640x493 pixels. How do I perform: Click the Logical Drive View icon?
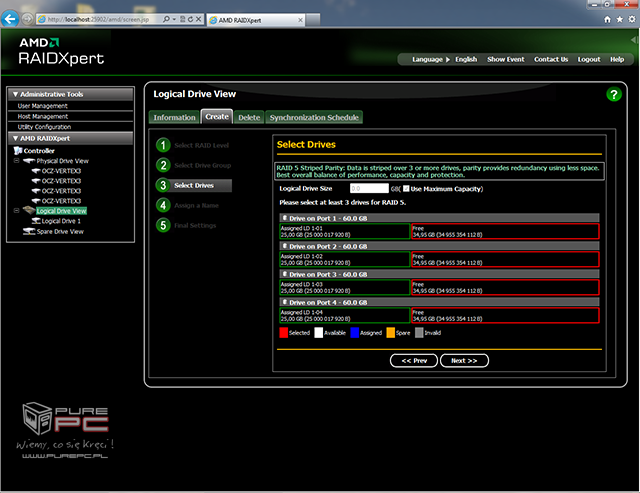point(29,211)
